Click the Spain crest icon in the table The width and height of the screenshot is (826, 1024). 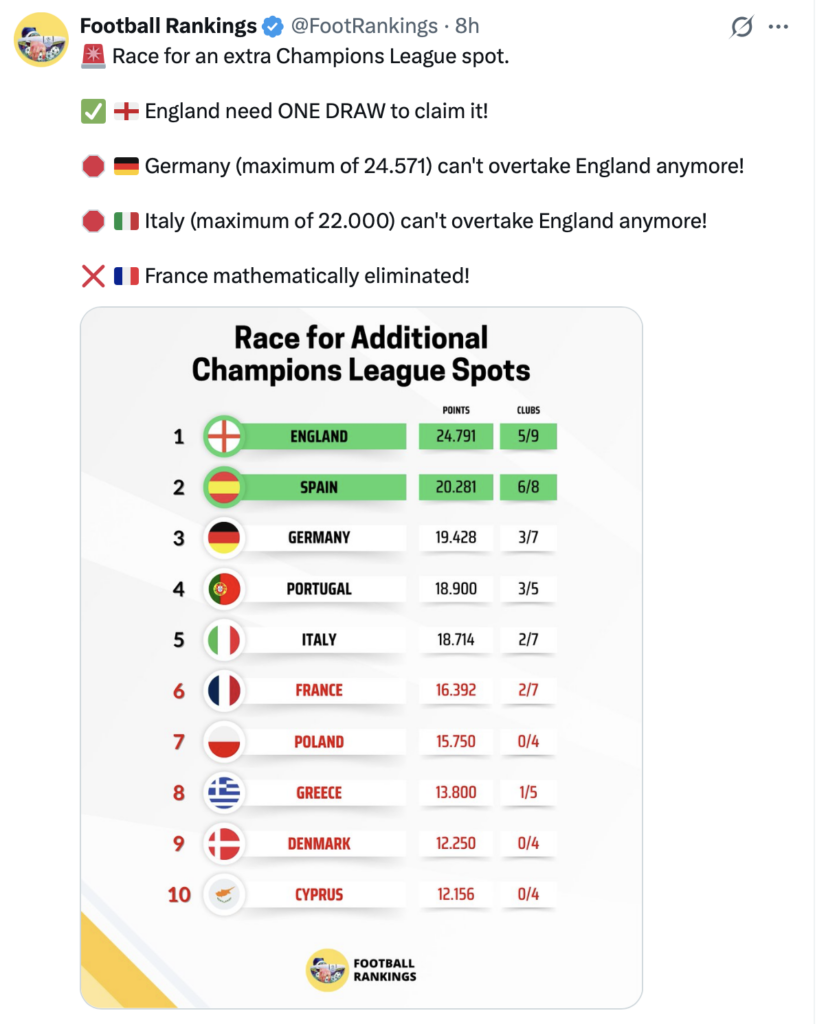click(x=224, y=487)
